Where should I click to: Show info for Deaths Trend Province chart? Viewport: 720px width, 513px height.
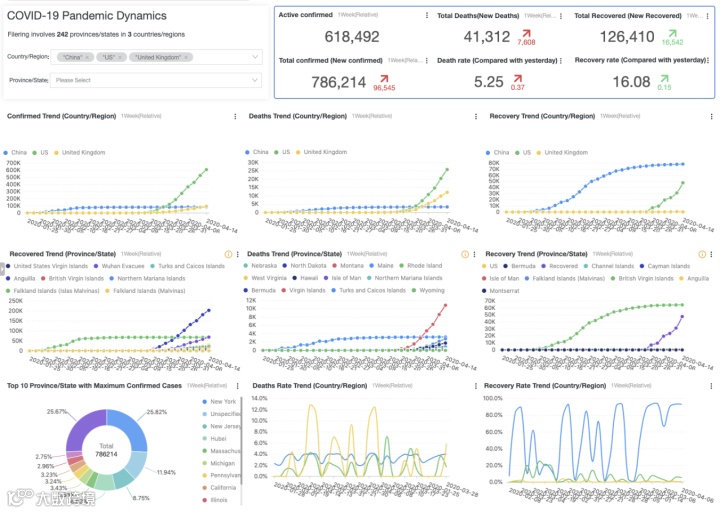(465, 254)
